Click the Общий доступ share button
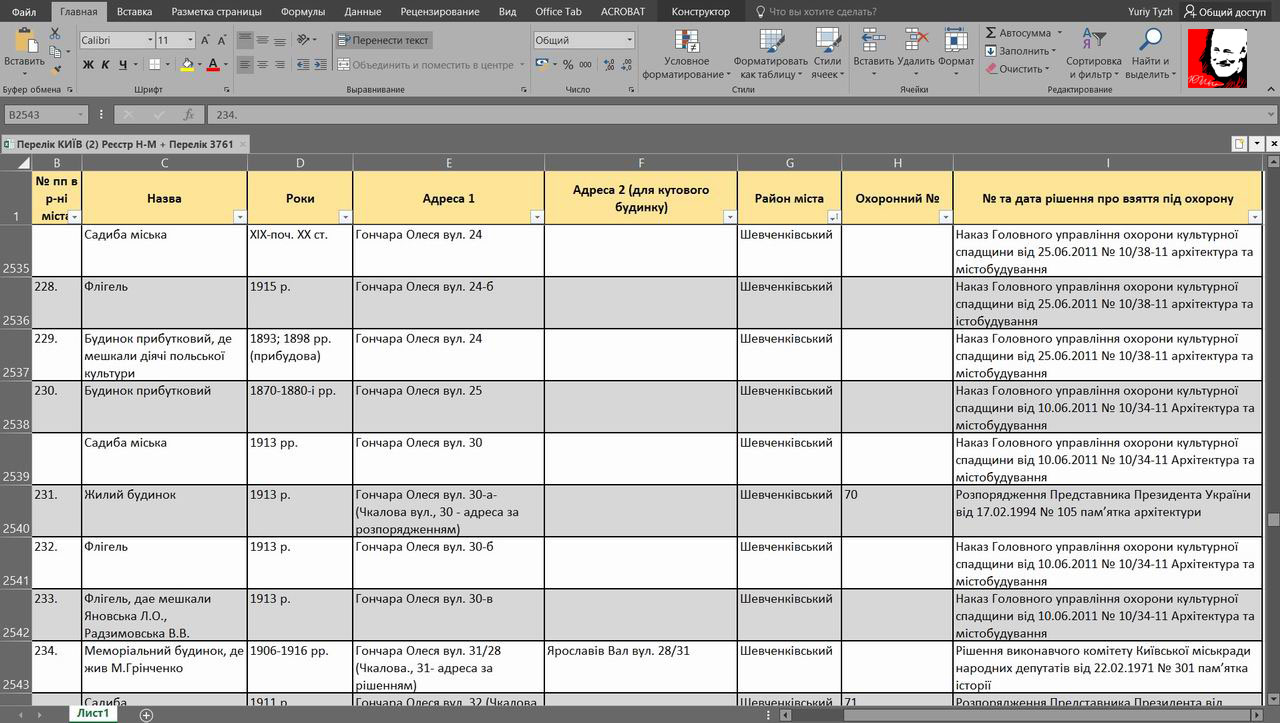 click(1224, 12)
